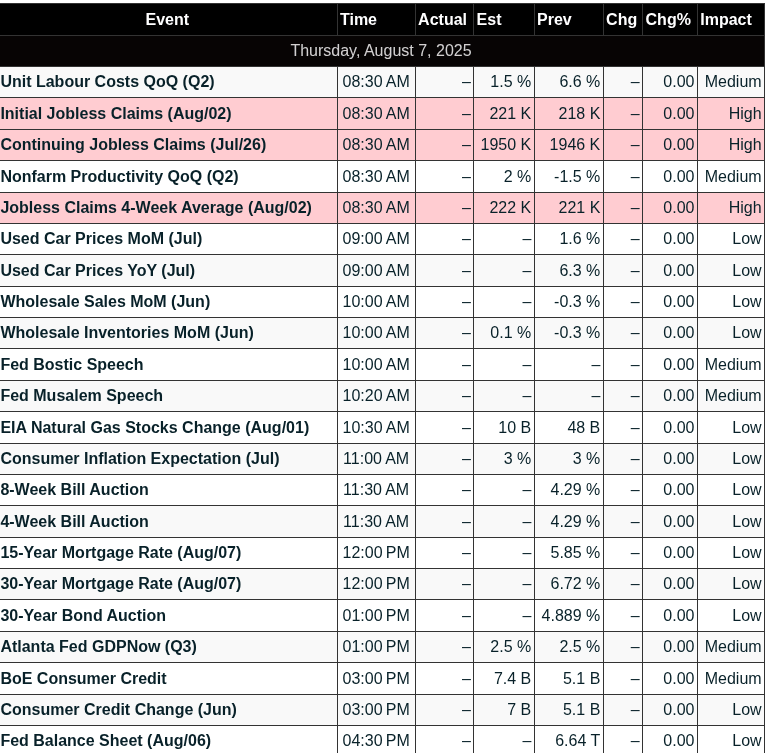
Task: Open Nonfarm Productivity QoQ (Q2) event
Action: (119, 176)
